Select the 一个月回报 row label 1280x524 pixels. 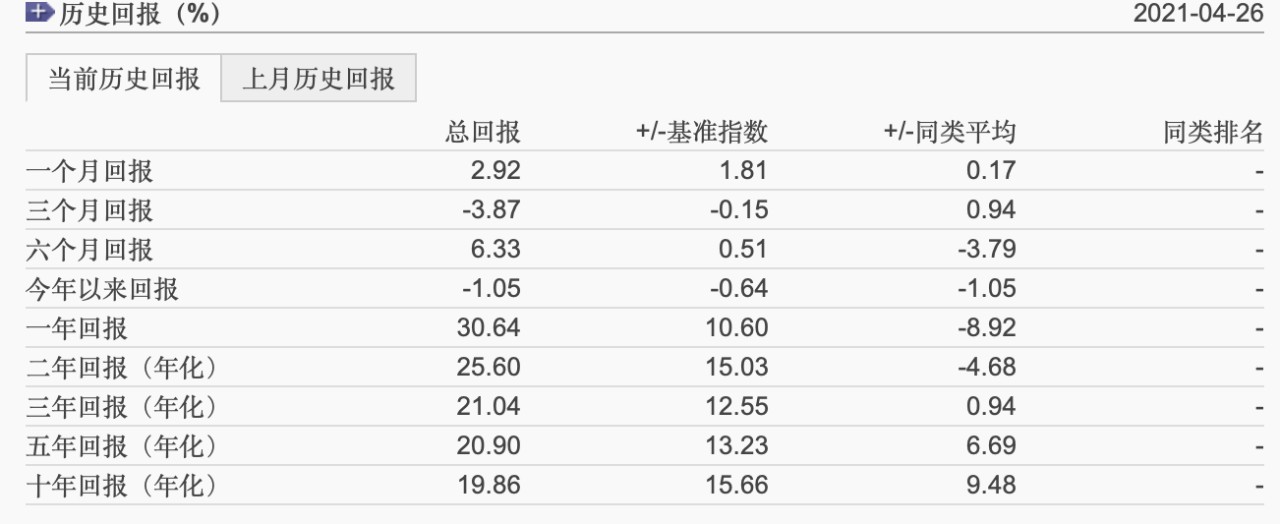90,171
